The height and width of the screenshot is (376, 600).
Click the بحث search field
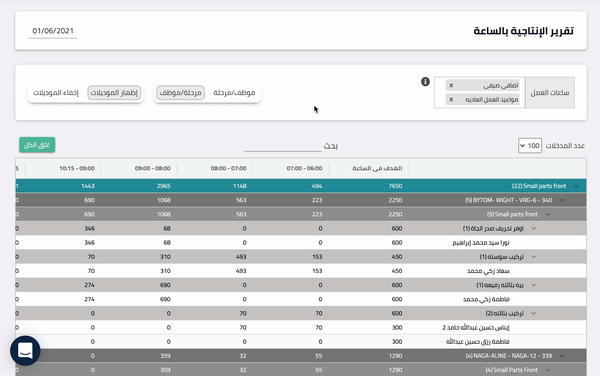coord(282,146)
